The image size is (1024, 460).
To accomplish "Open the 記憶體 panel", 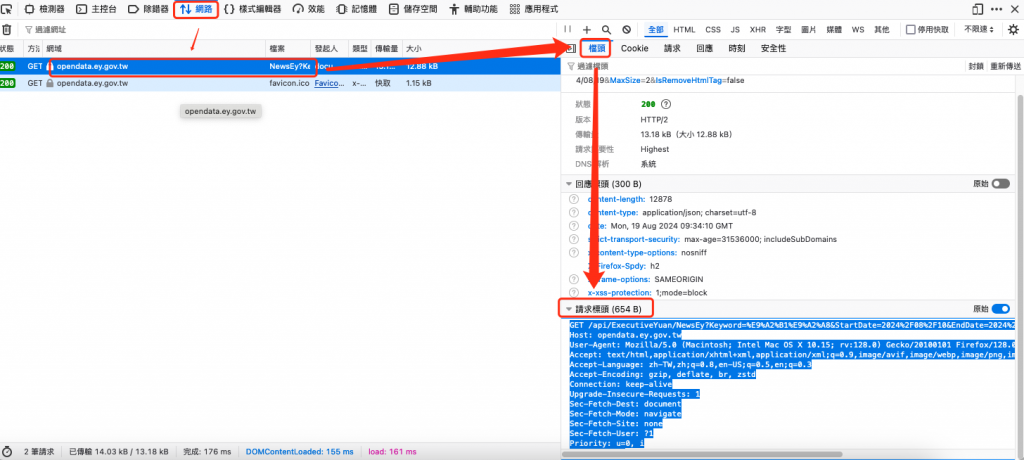I will [x=356, y=9].
